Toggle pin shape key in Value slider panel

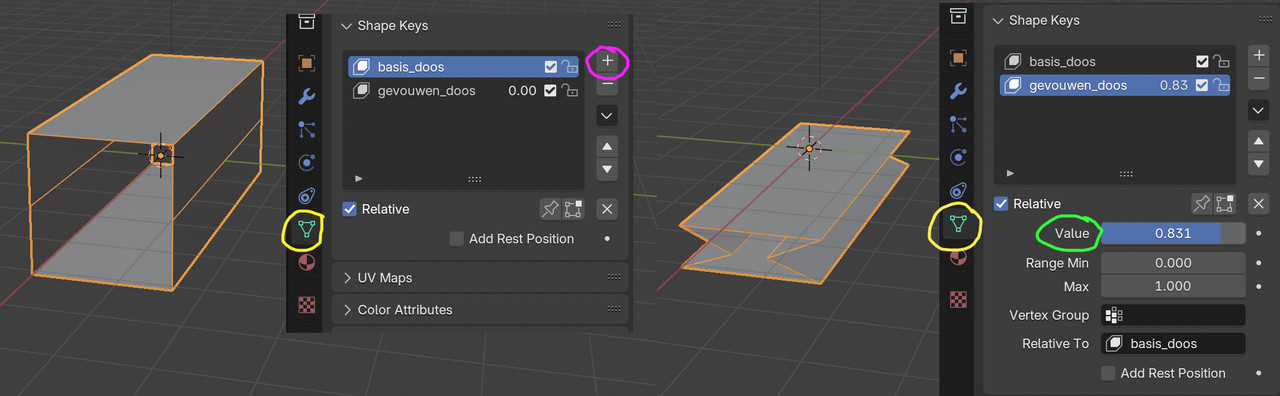tap(1202, 203)
